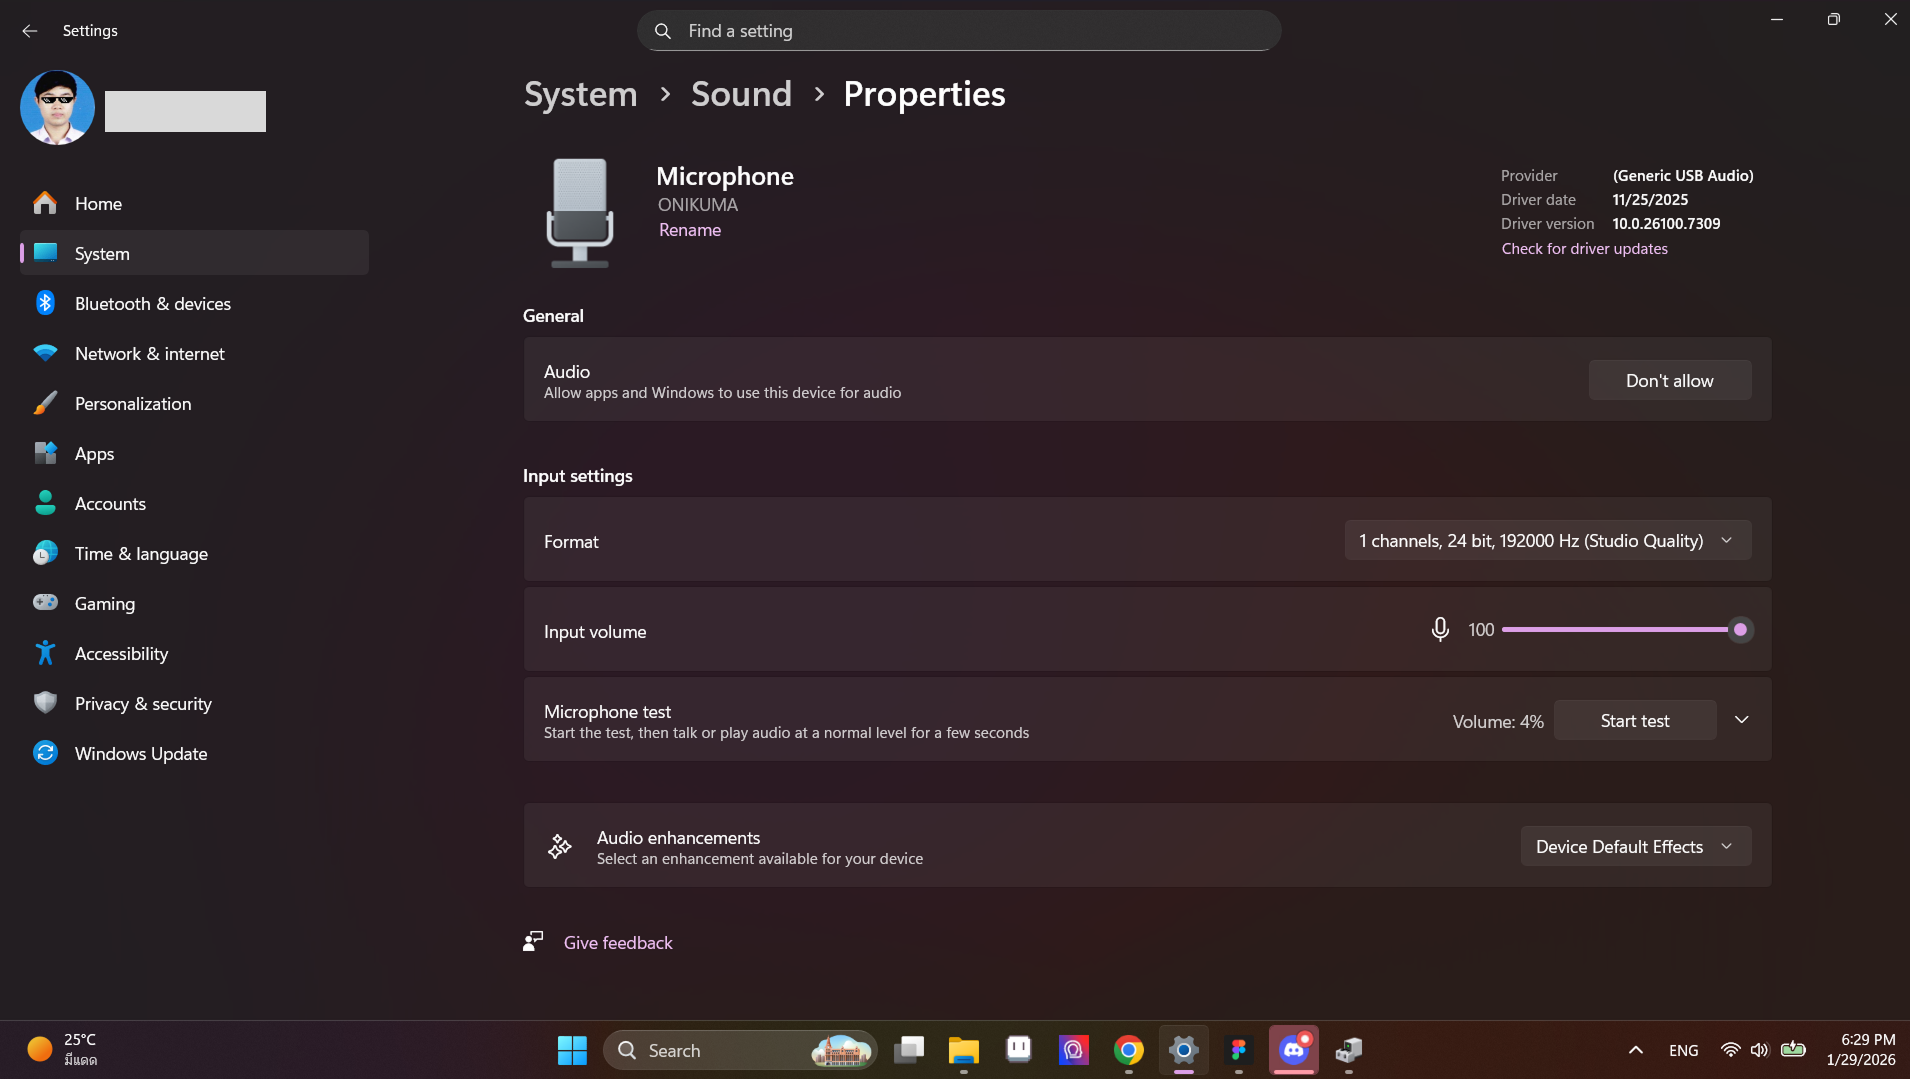Image resolution: width=1910 pixels, height=1079 pixels.
Task: Go to Privacy & security section
Action: [143, 703]
